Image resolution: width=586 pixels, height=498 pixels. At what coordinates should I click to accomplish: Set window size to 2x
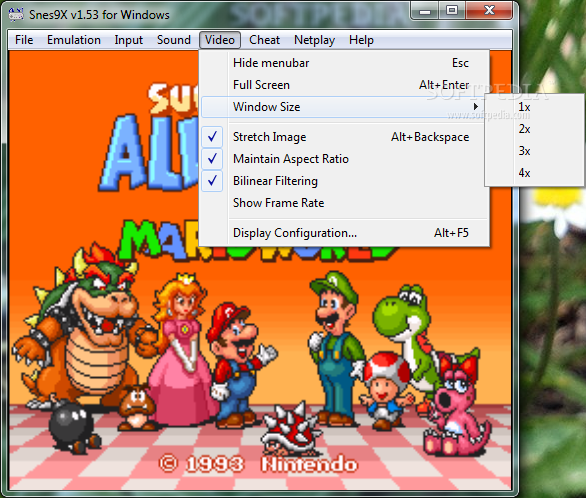(x=535, y=129)
